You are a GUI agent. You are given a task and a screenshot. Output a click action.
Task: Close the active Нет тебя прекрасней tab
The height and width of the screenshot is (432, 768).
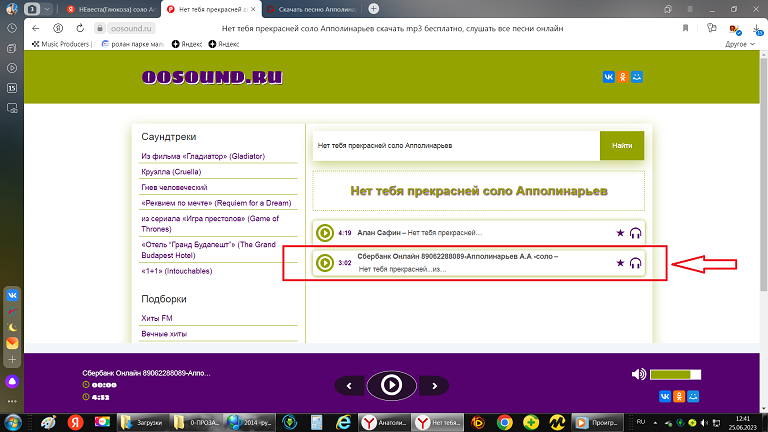pos(253,9)
